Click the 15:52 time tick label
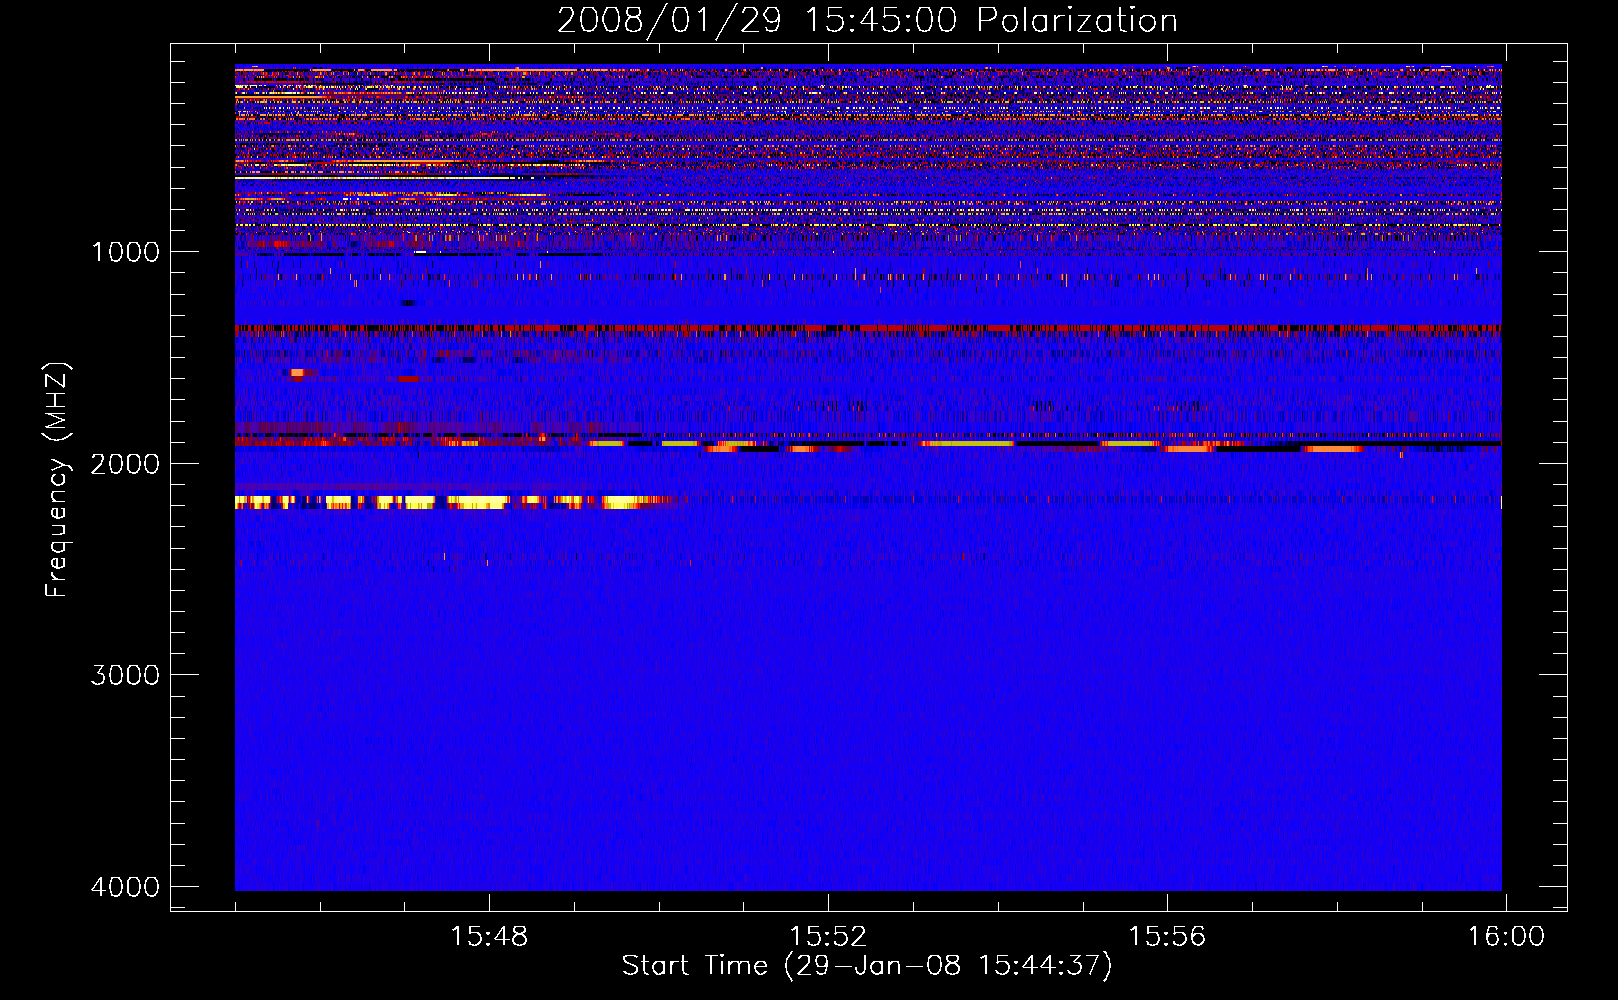The image size is (1618, 1000). pos(828,937)
